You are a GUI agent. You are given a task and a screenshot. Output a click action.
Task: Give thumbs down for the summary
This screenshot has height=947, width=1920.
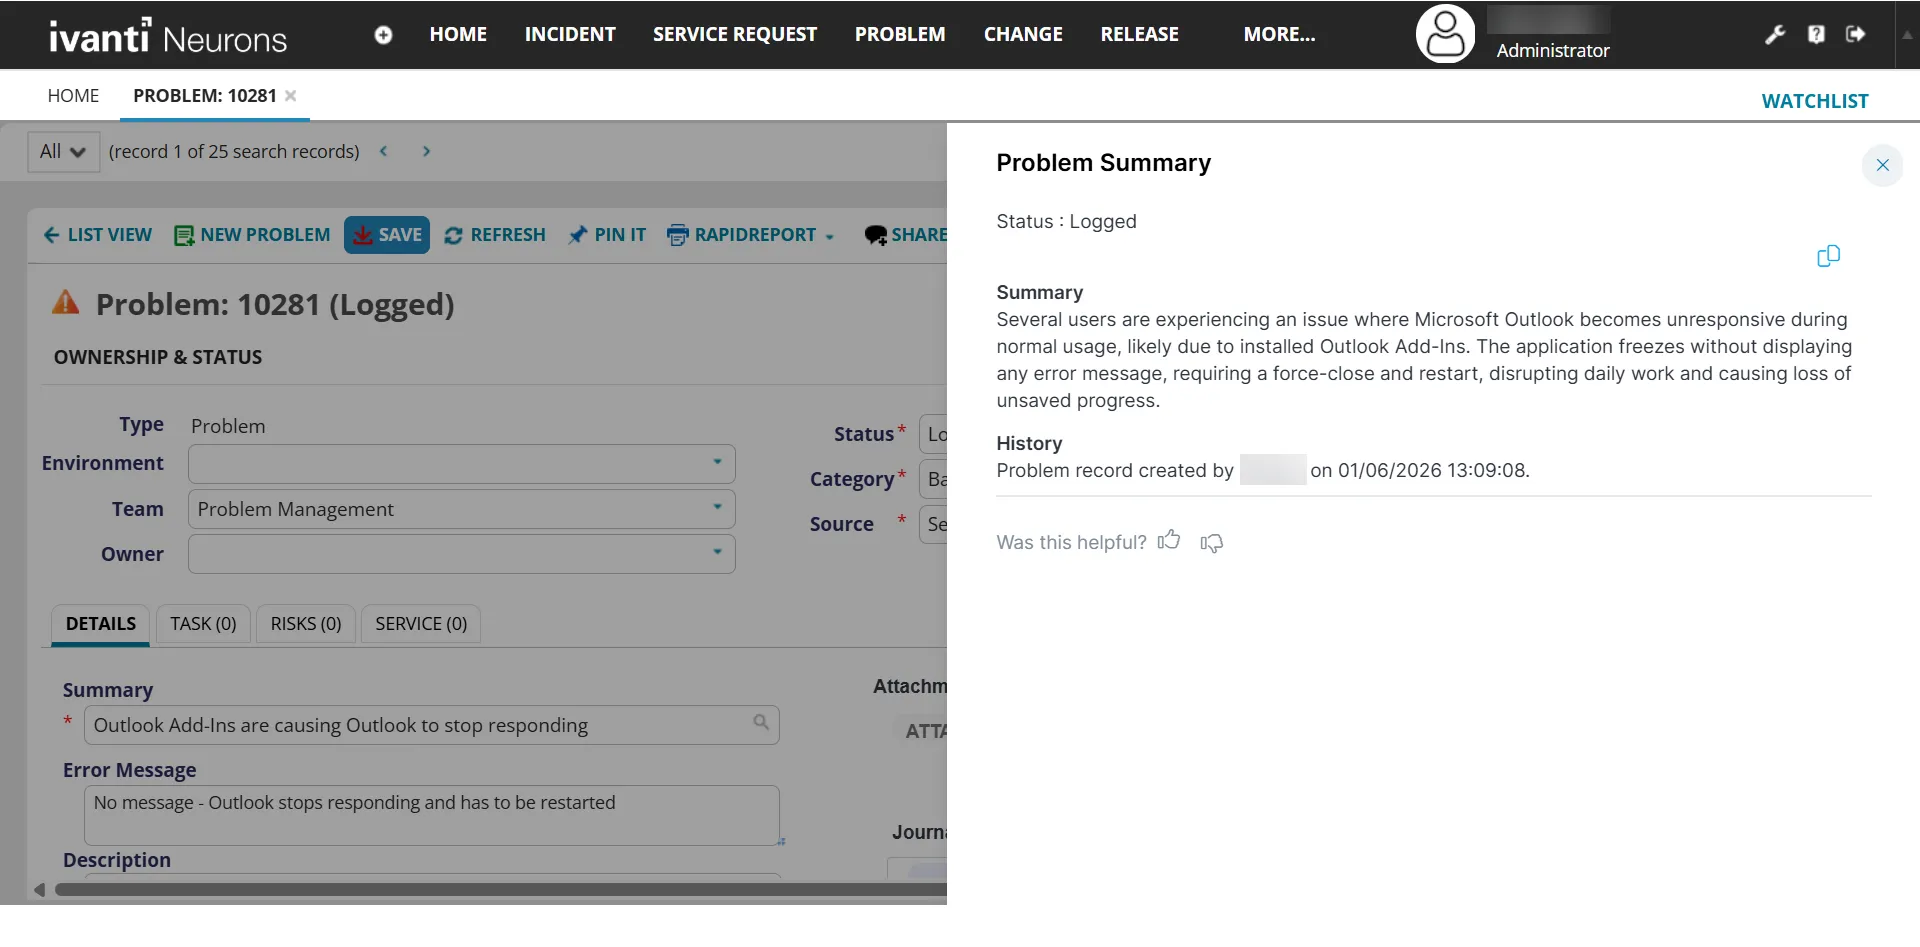(x=1211, y=543)
